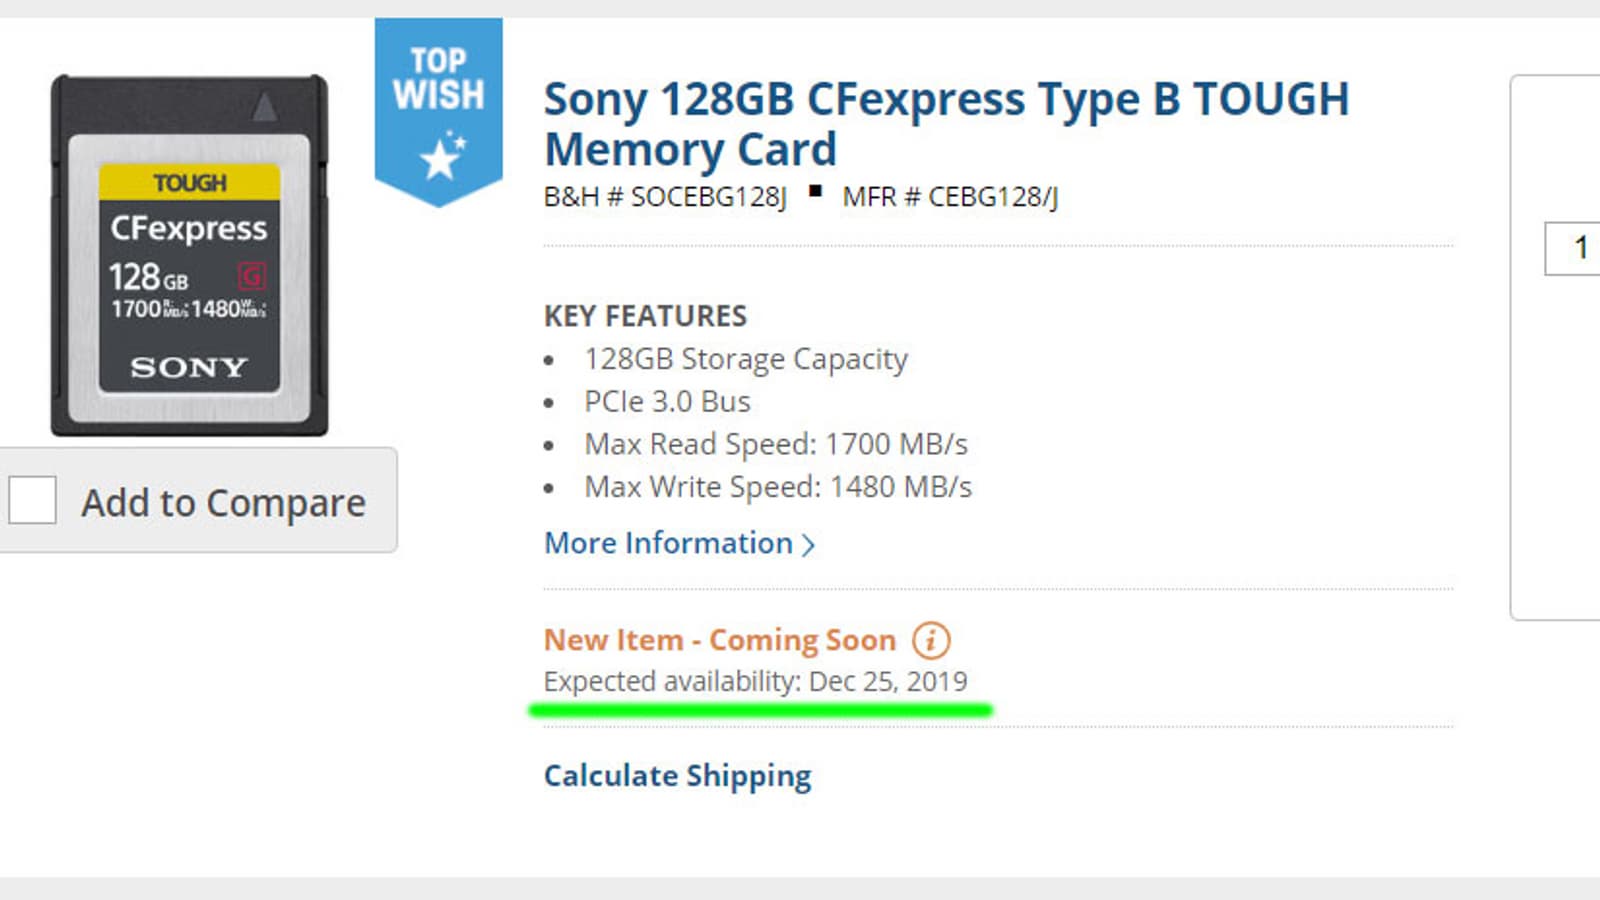Tick the Add to Compare checkbox
The height and width of the screenshot is (900, 1600).
tap(32, 500)
